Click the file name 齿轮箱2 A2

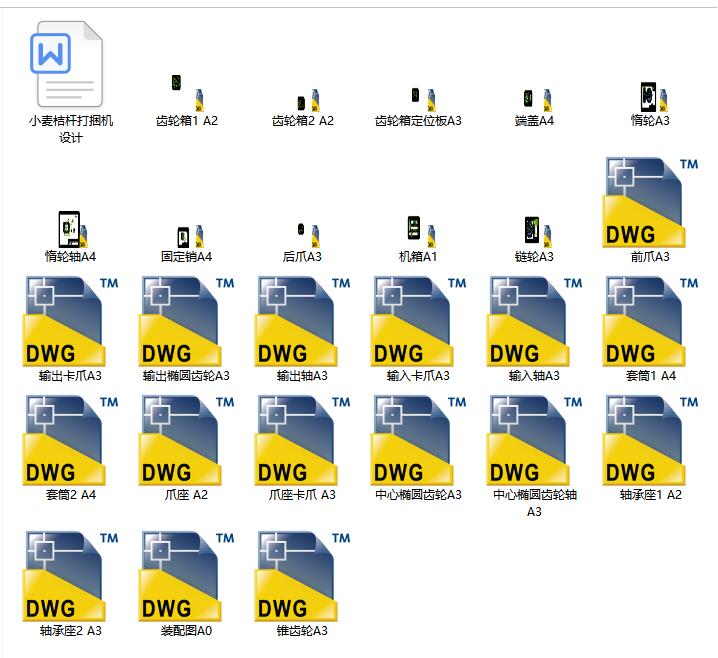[x=303, y=121]
